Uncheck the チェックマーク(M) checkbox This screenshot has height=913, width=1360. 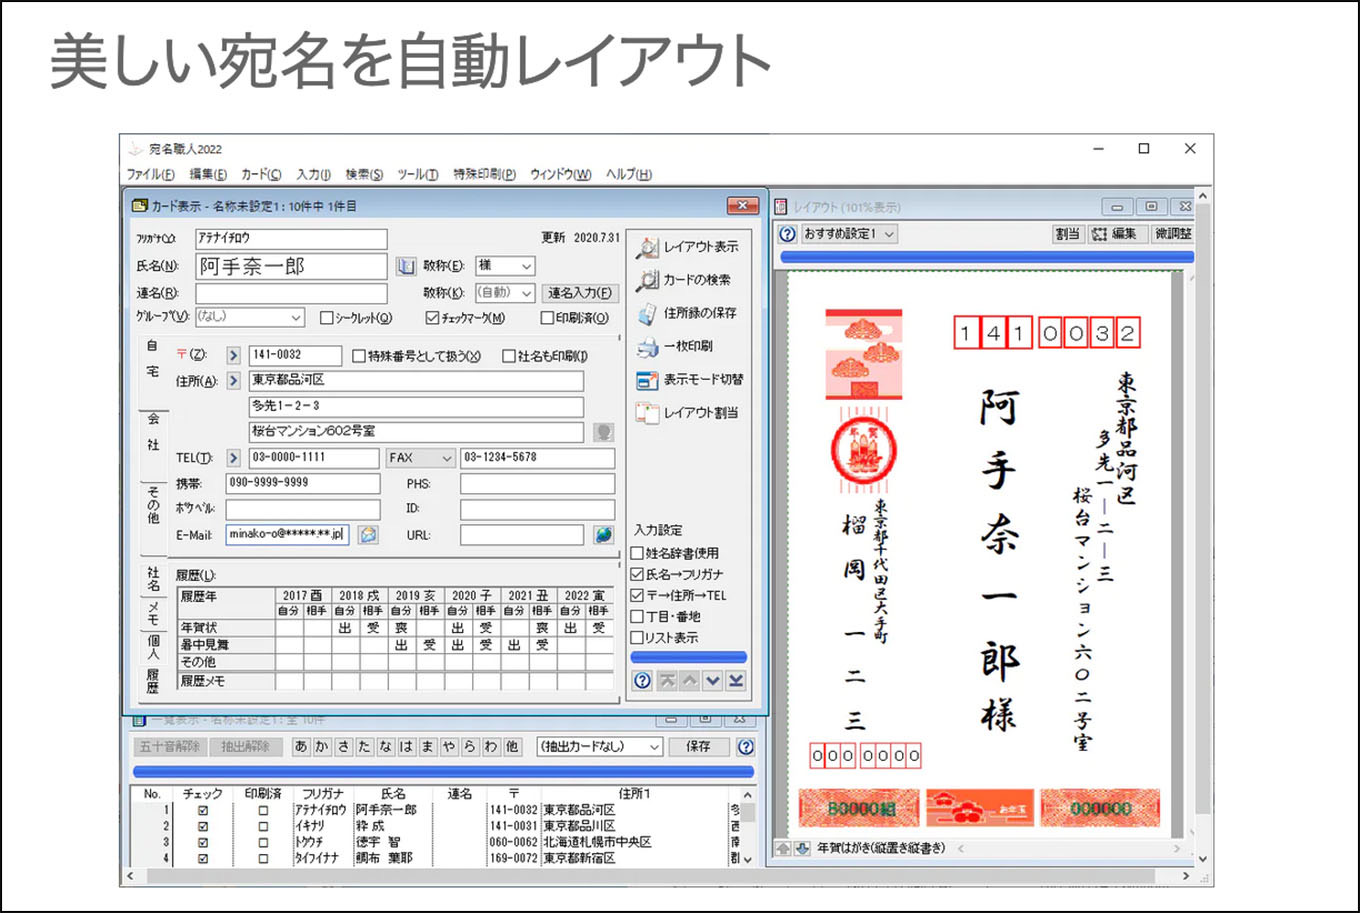click(432, 318)
